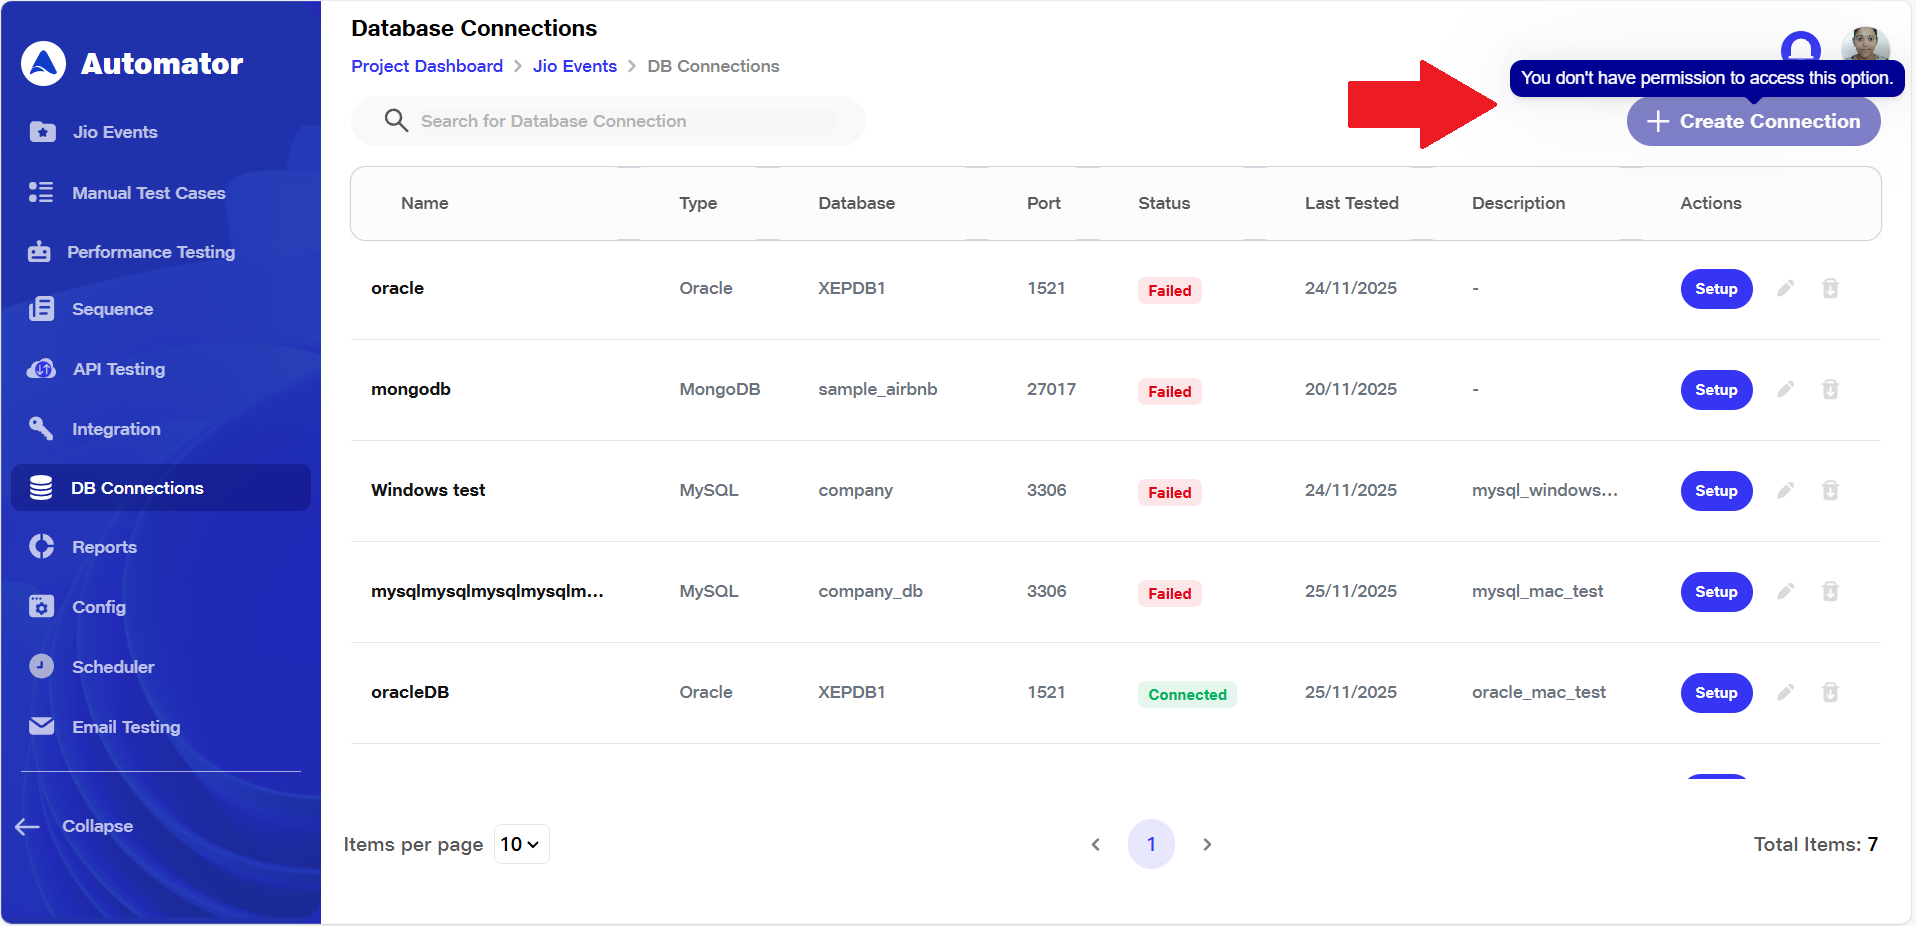Open the user profile avatar
The height and width of the screenshot is (926, 1916).
pos(1864,45)
